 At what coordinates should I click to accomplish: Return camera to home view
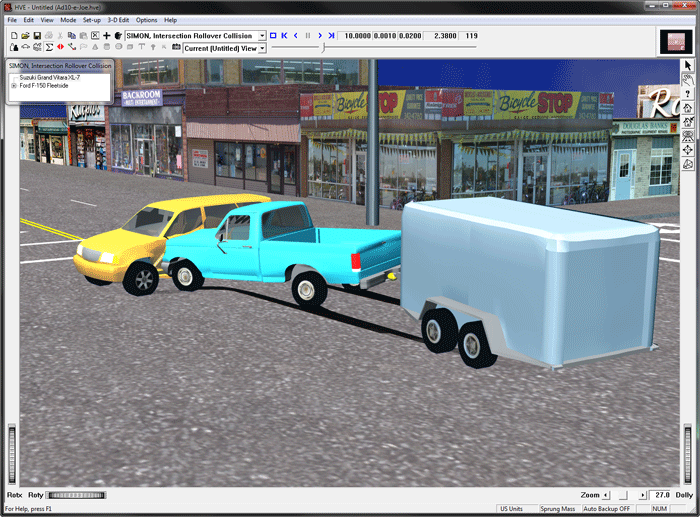pos(688,107)
